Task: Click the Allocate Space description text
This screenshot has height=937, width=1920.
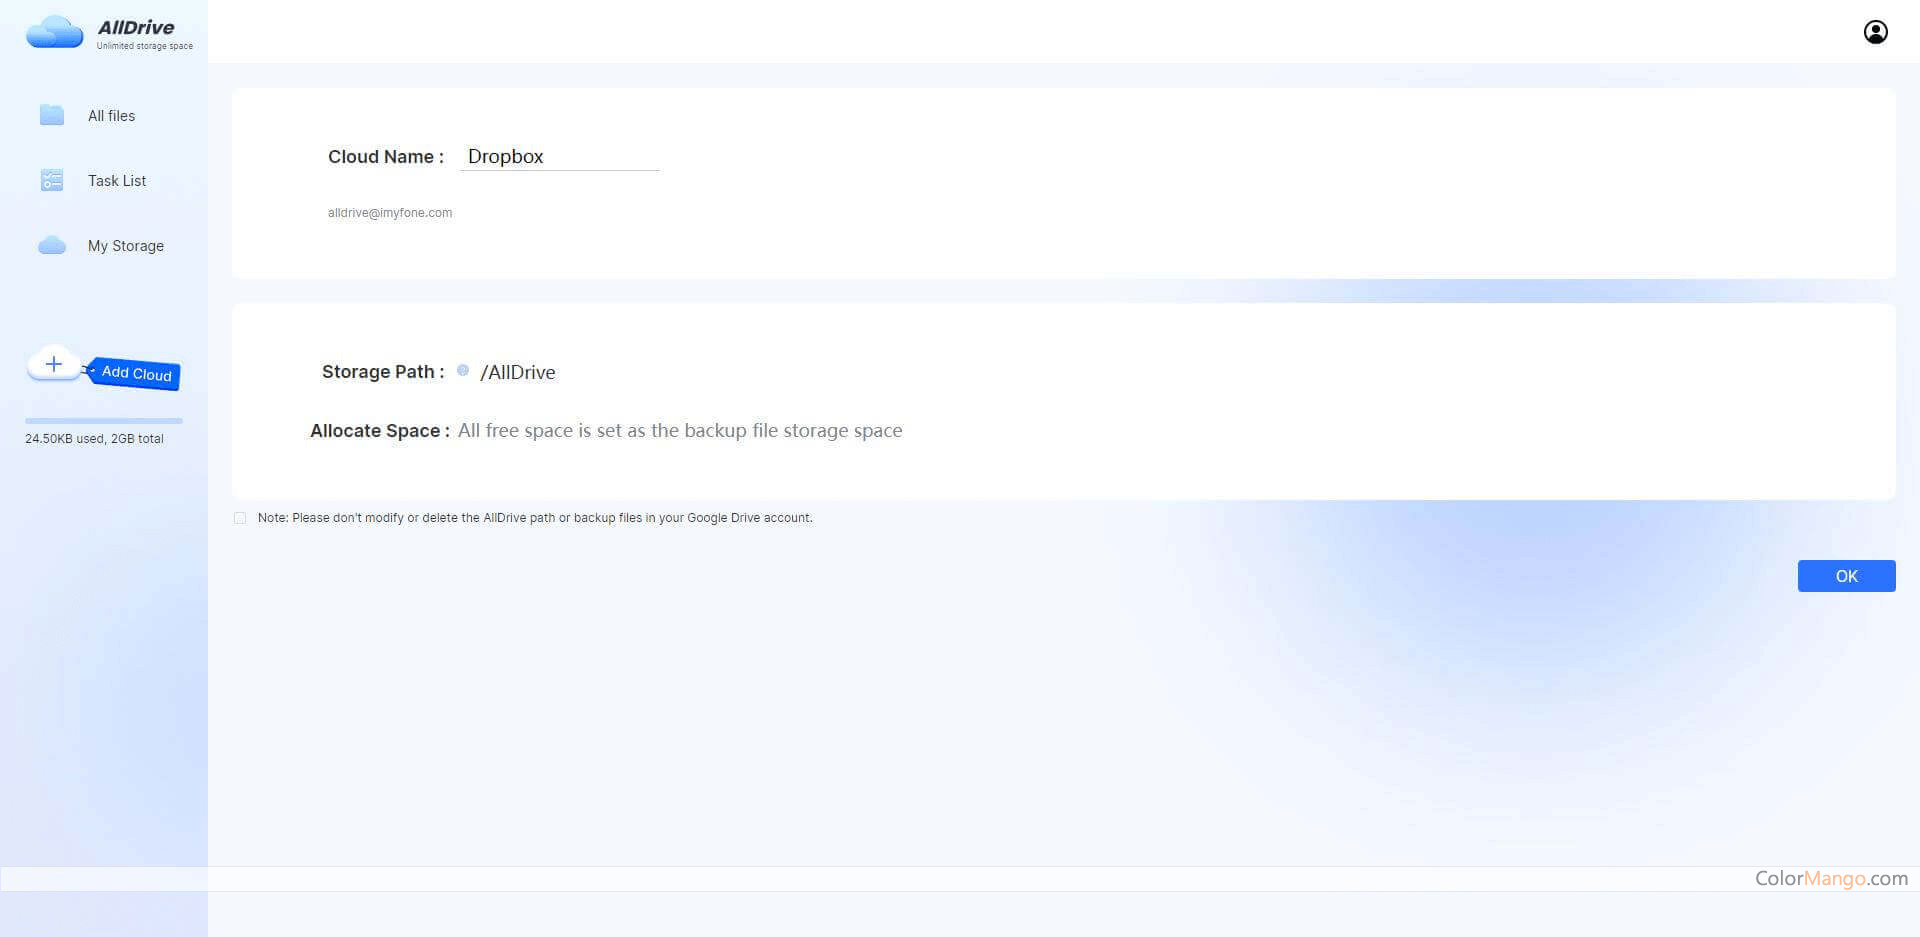Action: click(680, 431)
